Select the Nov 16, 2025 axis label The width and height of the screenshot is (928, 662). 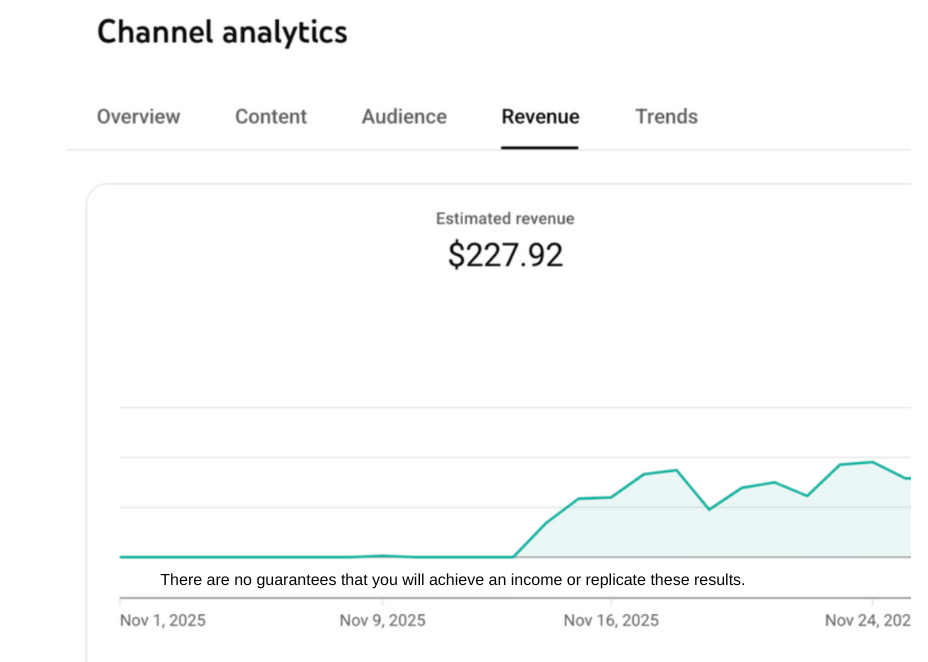(x=612, y=620)
